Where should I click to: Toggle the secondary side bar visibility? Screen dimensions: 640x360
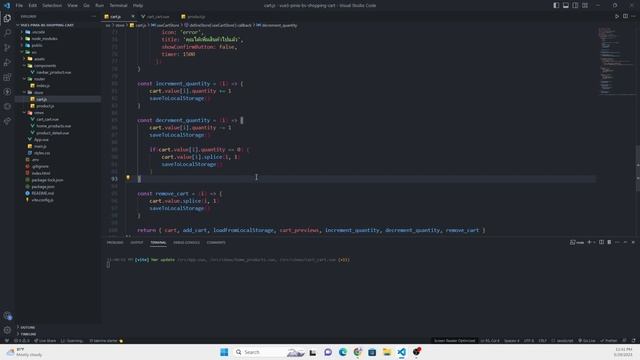point(575,5)
